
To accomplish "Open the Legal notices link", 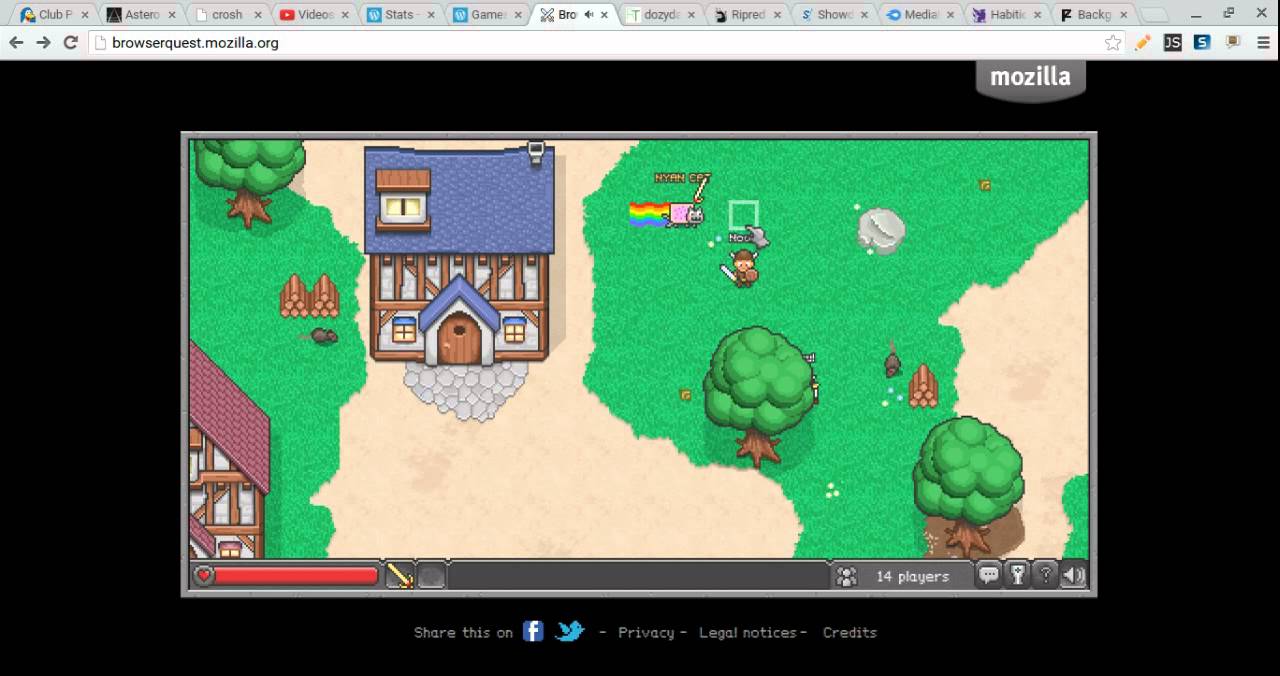I will point(748,632).
